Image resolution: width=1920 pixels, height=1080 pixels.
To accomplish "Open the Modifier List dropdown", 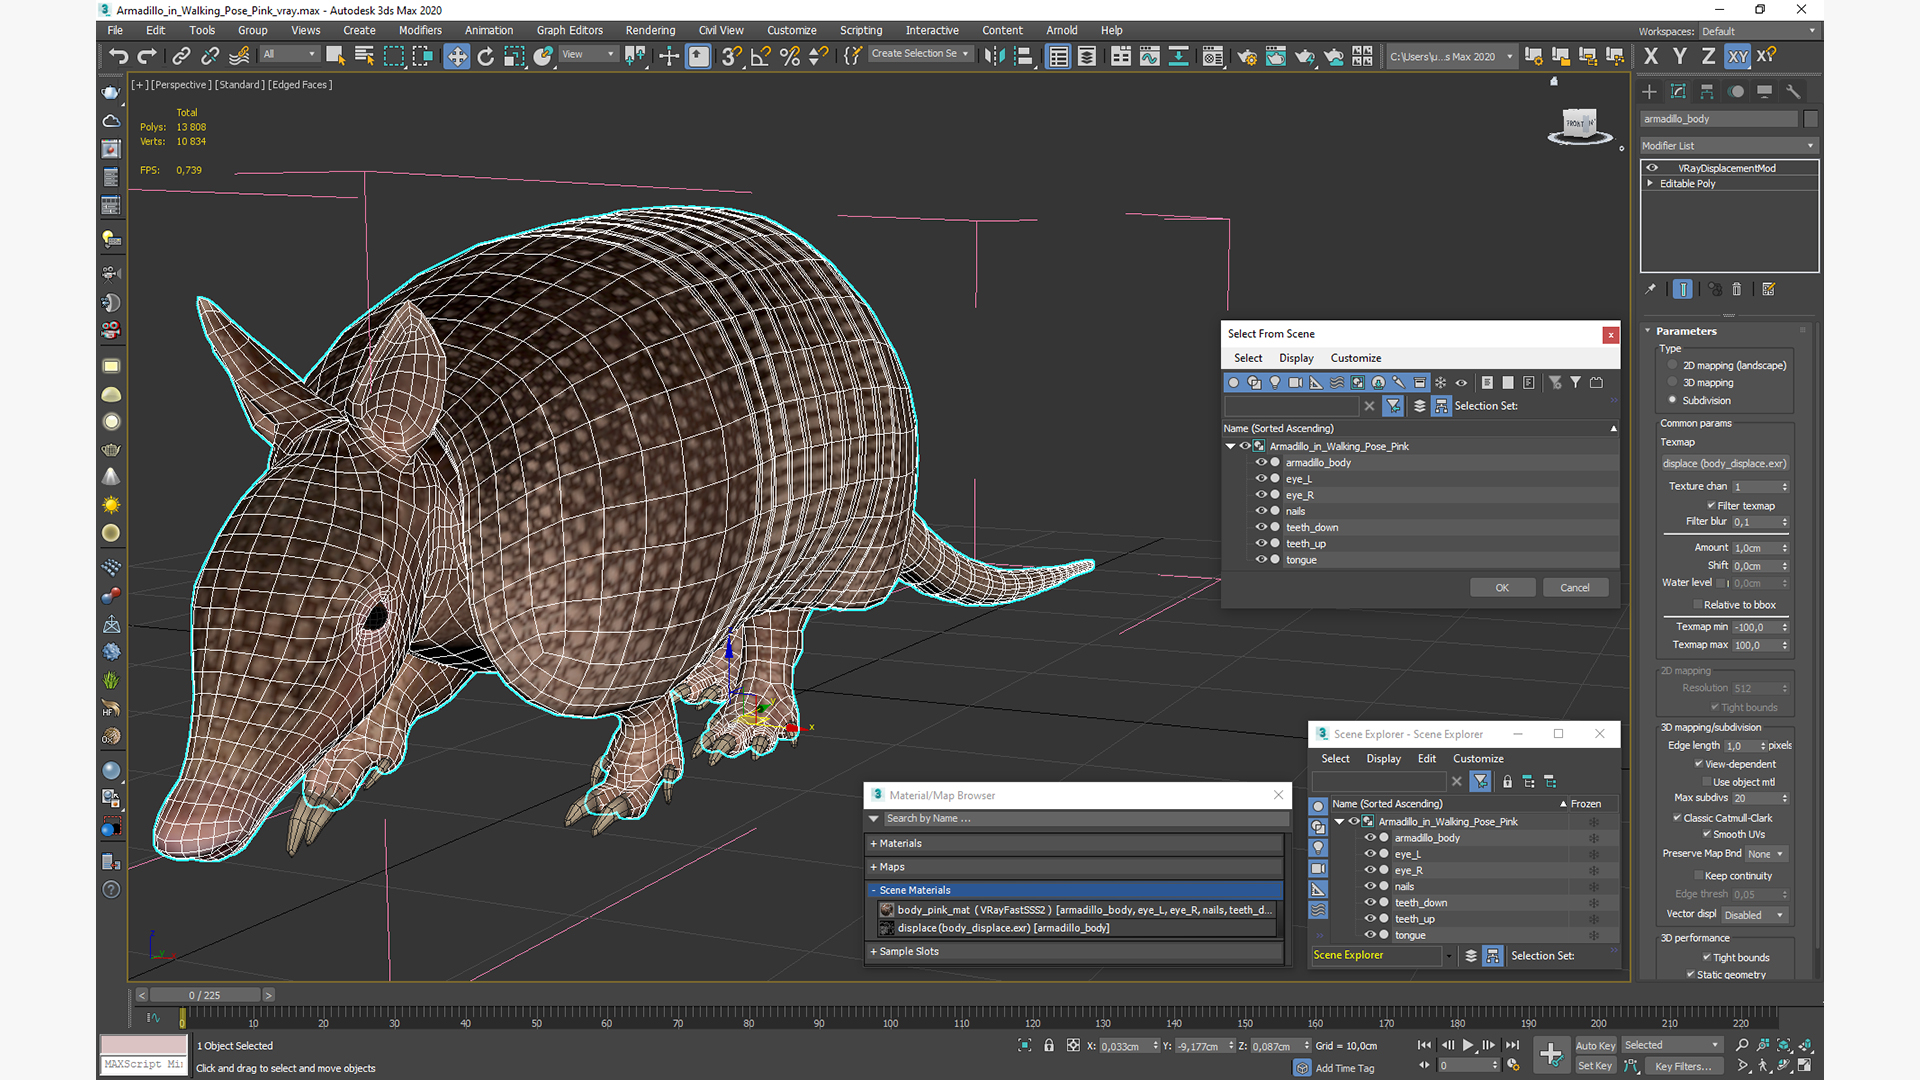I will click(x=1728, y=145).
